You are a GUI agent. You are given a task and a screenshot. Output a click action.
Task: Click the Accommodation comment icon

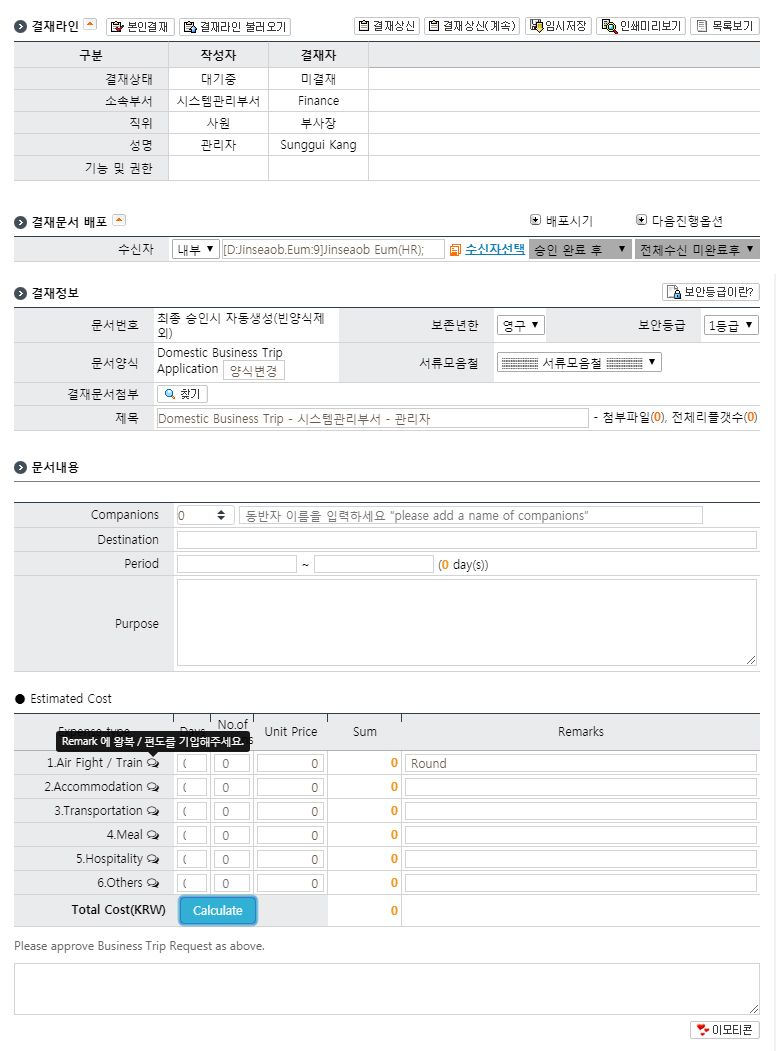(x=153, y=787)
